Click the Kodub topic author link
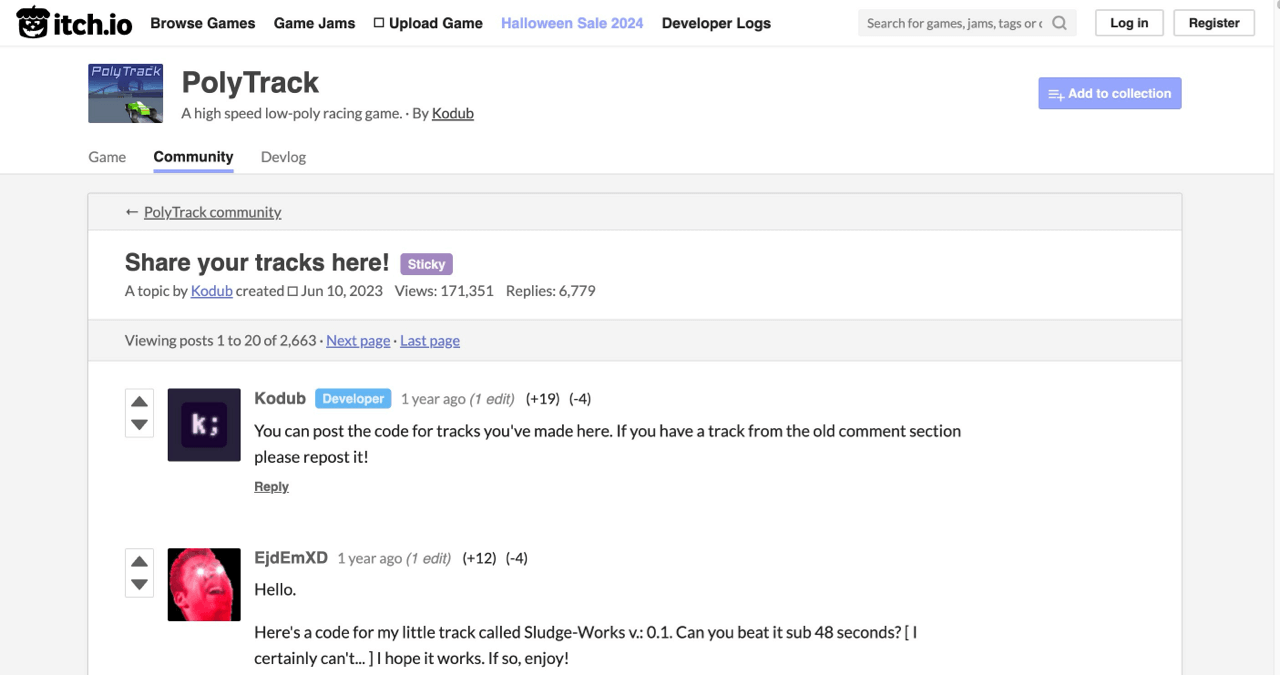The image size is (1280, 680). coord(211,291)
